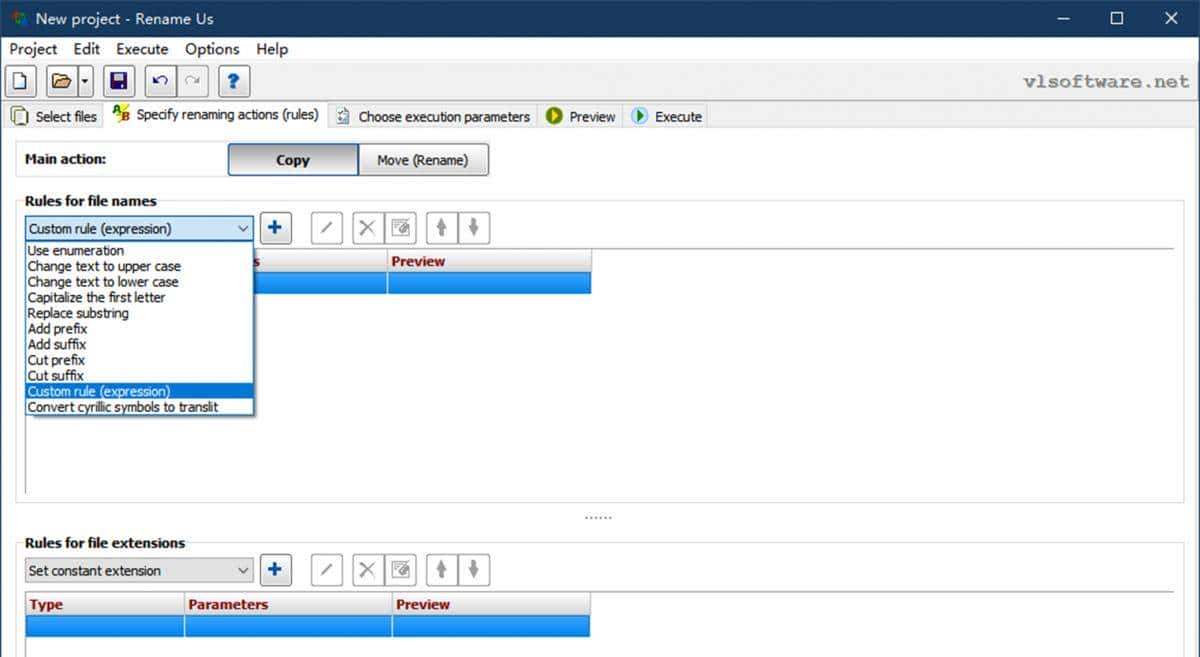The image size is (1200, 657).
Task: Open the Execute menu
Action: (x=142, y=49)
